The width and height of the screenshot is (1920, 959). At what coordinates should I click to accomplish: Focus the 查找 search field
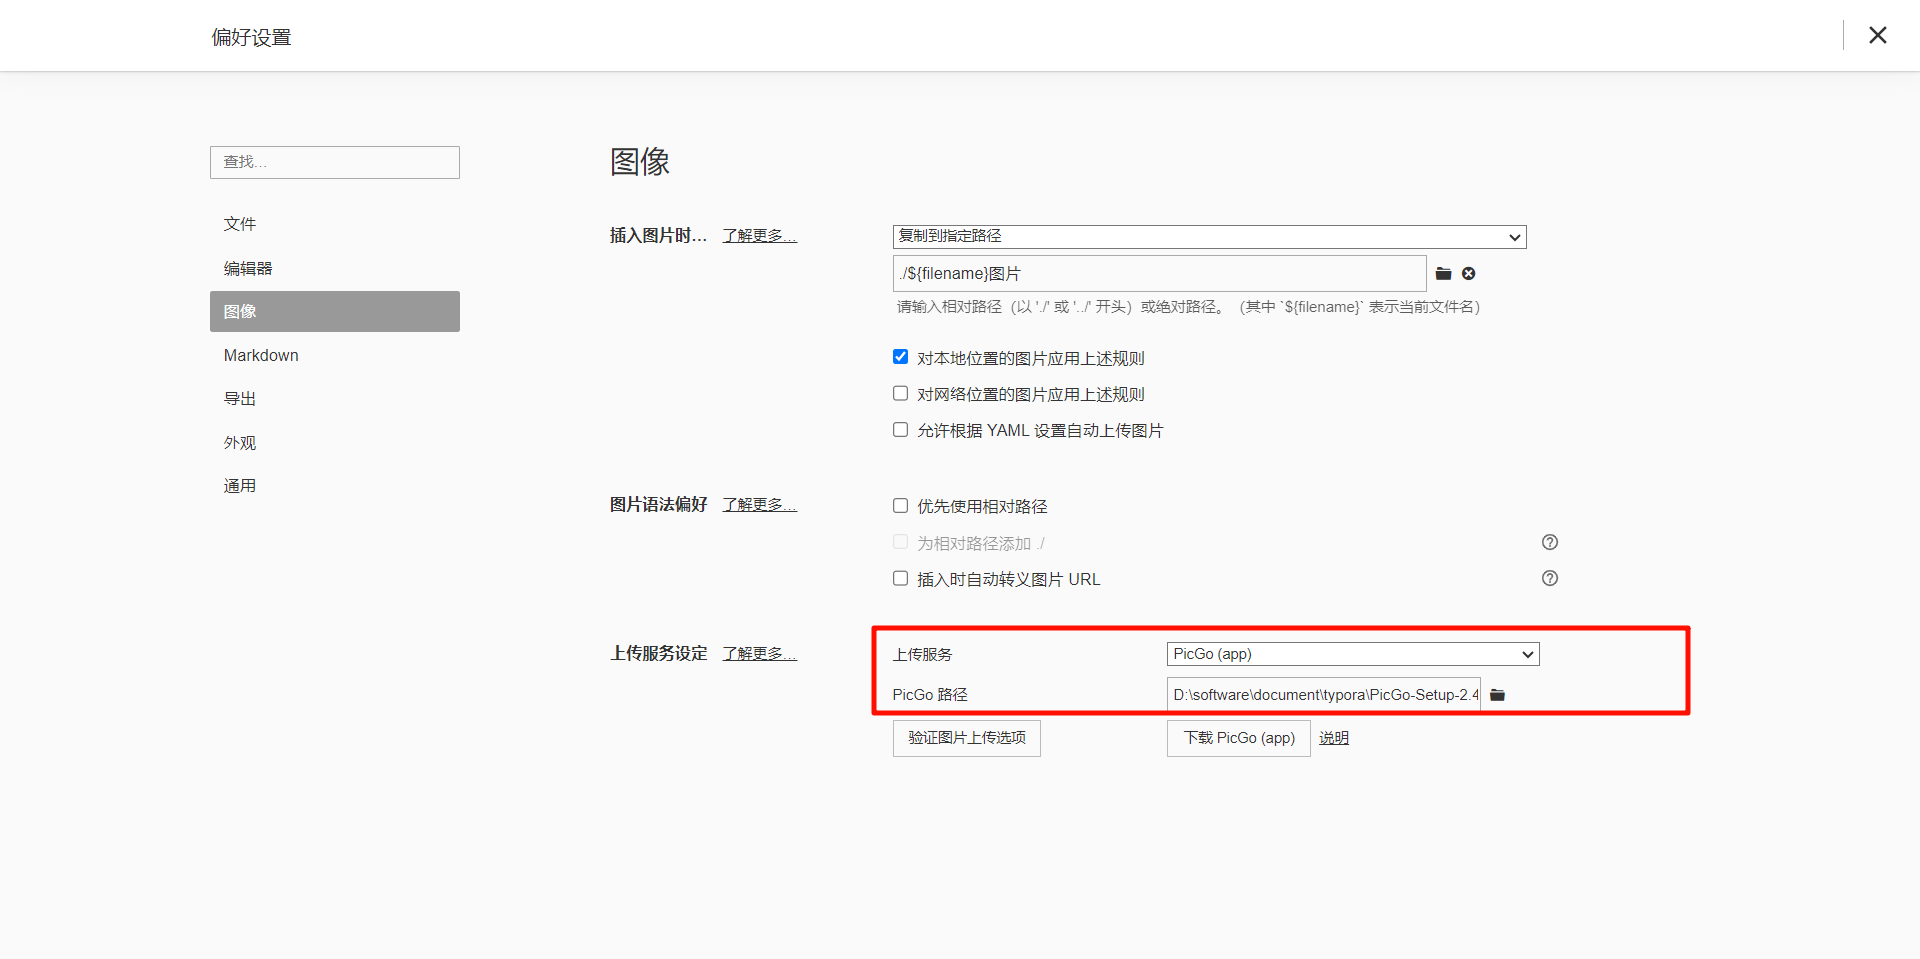click(x=335, y=162)
